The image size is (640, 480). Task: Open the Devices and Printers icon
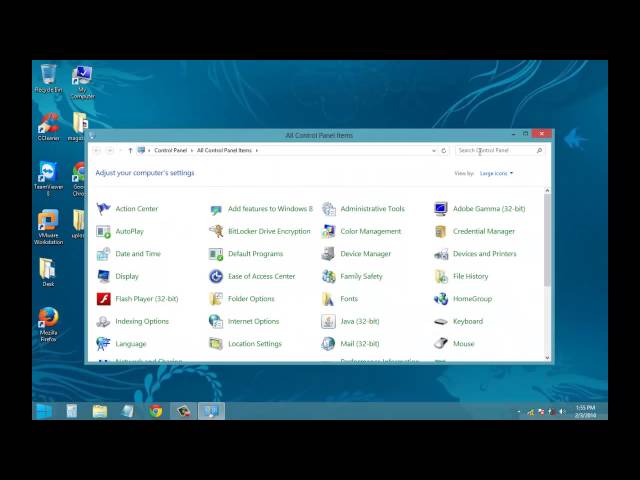pyautogui.click(x=441, y=254)
